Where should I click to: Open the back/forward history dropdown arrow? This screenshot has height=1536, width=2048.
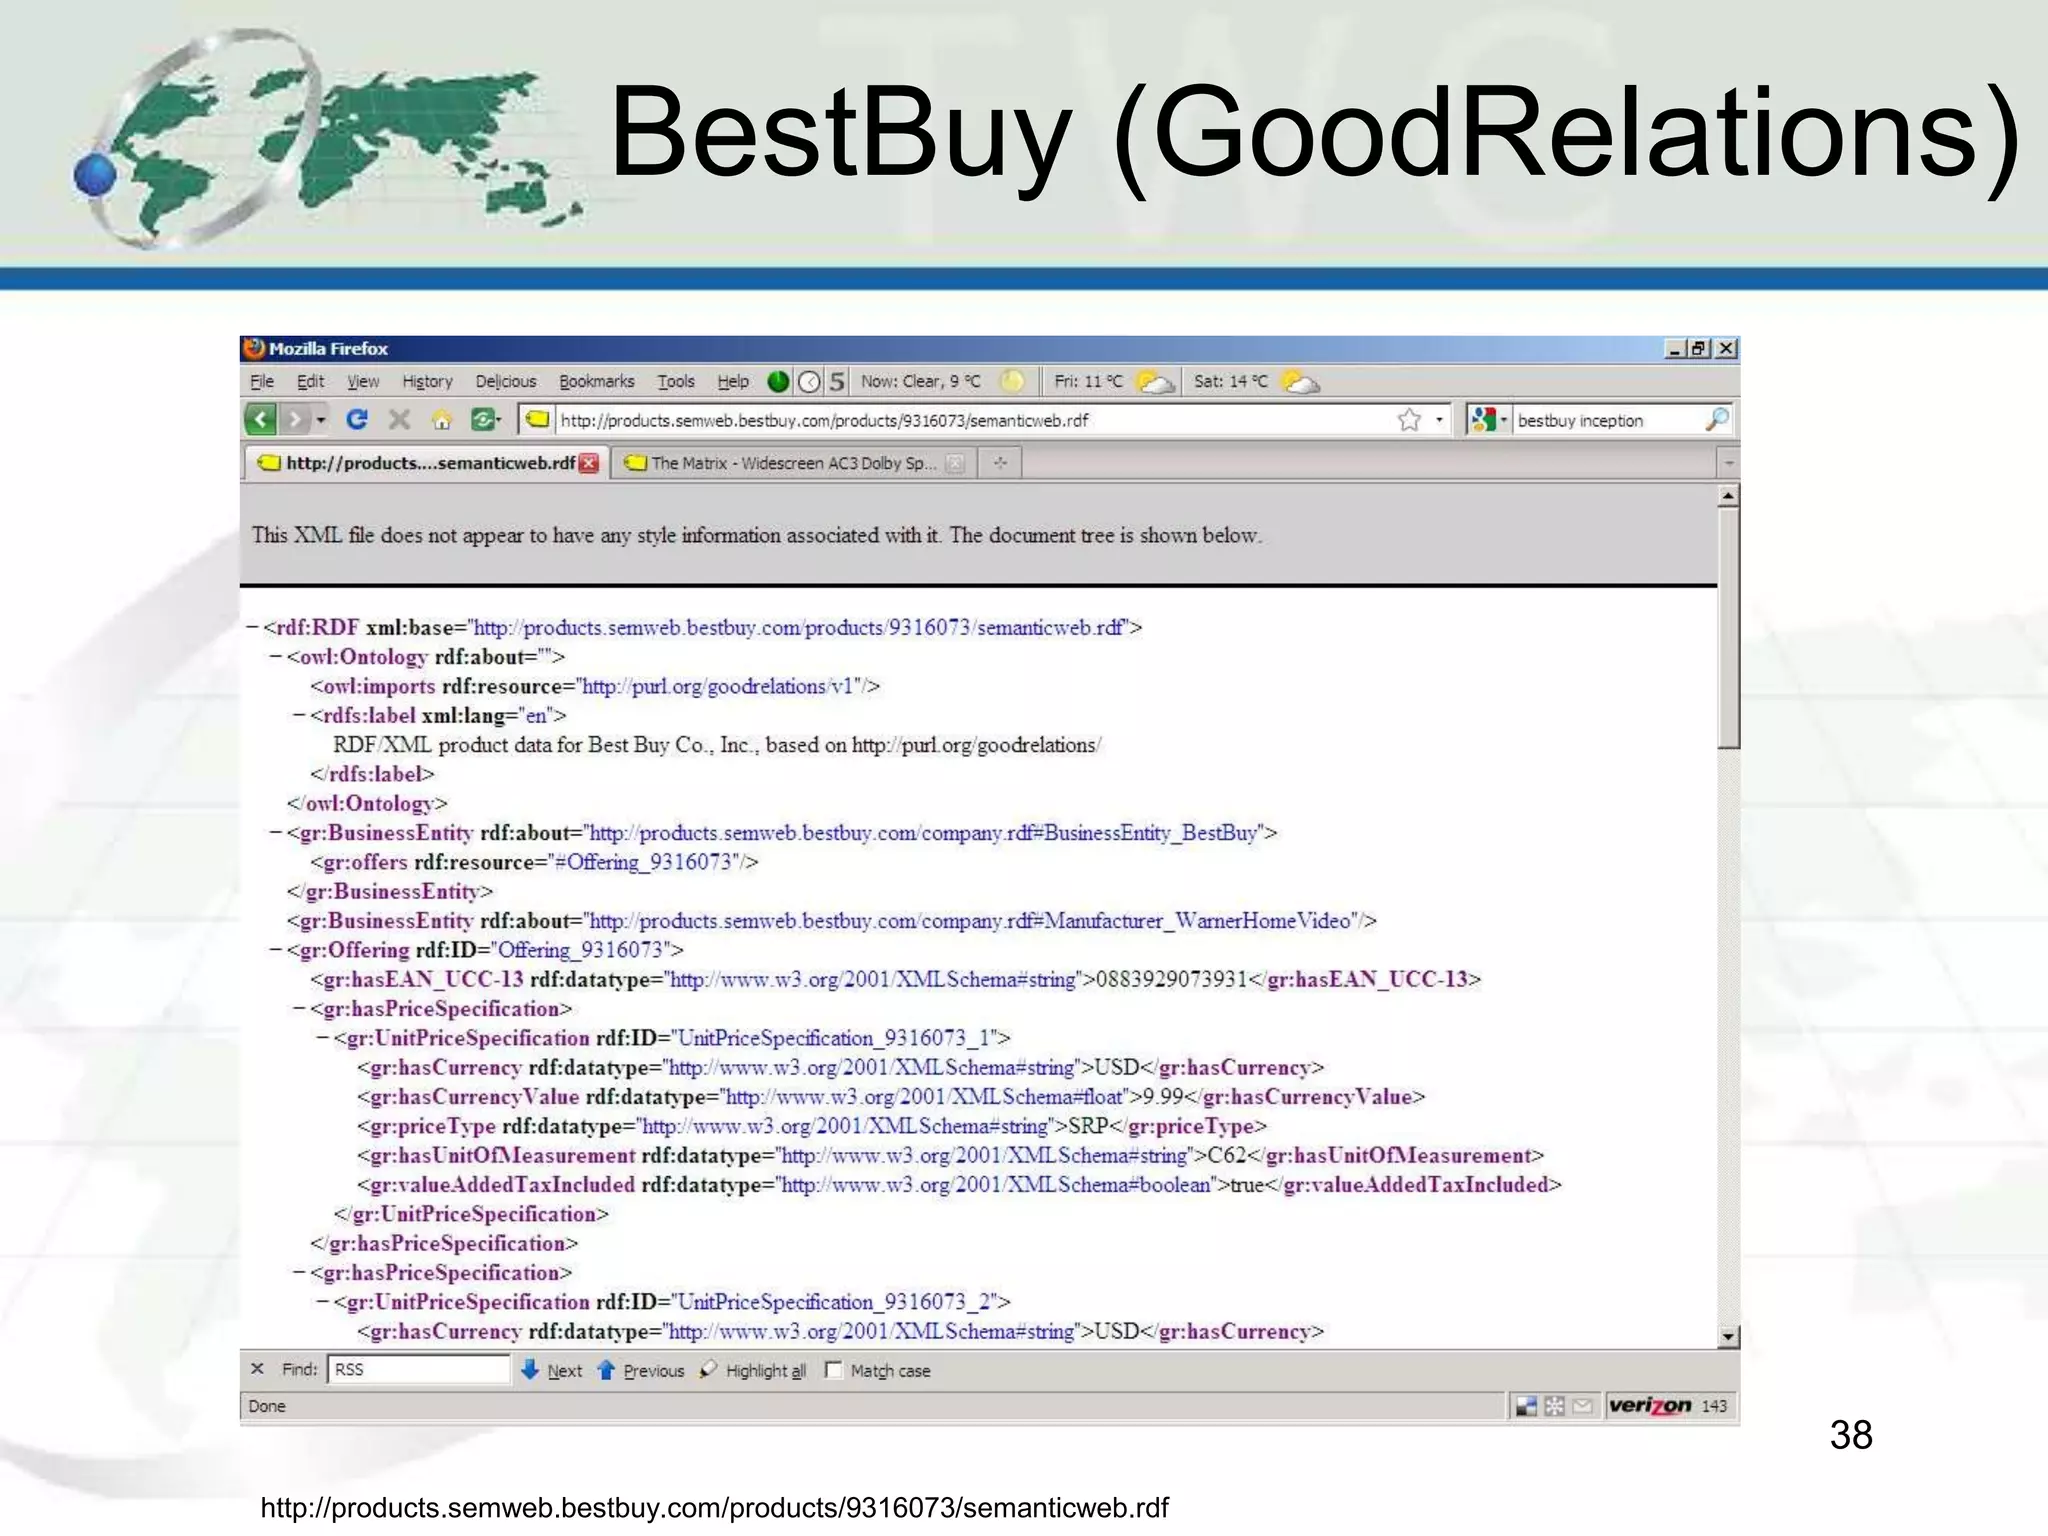tap(321, 420)
